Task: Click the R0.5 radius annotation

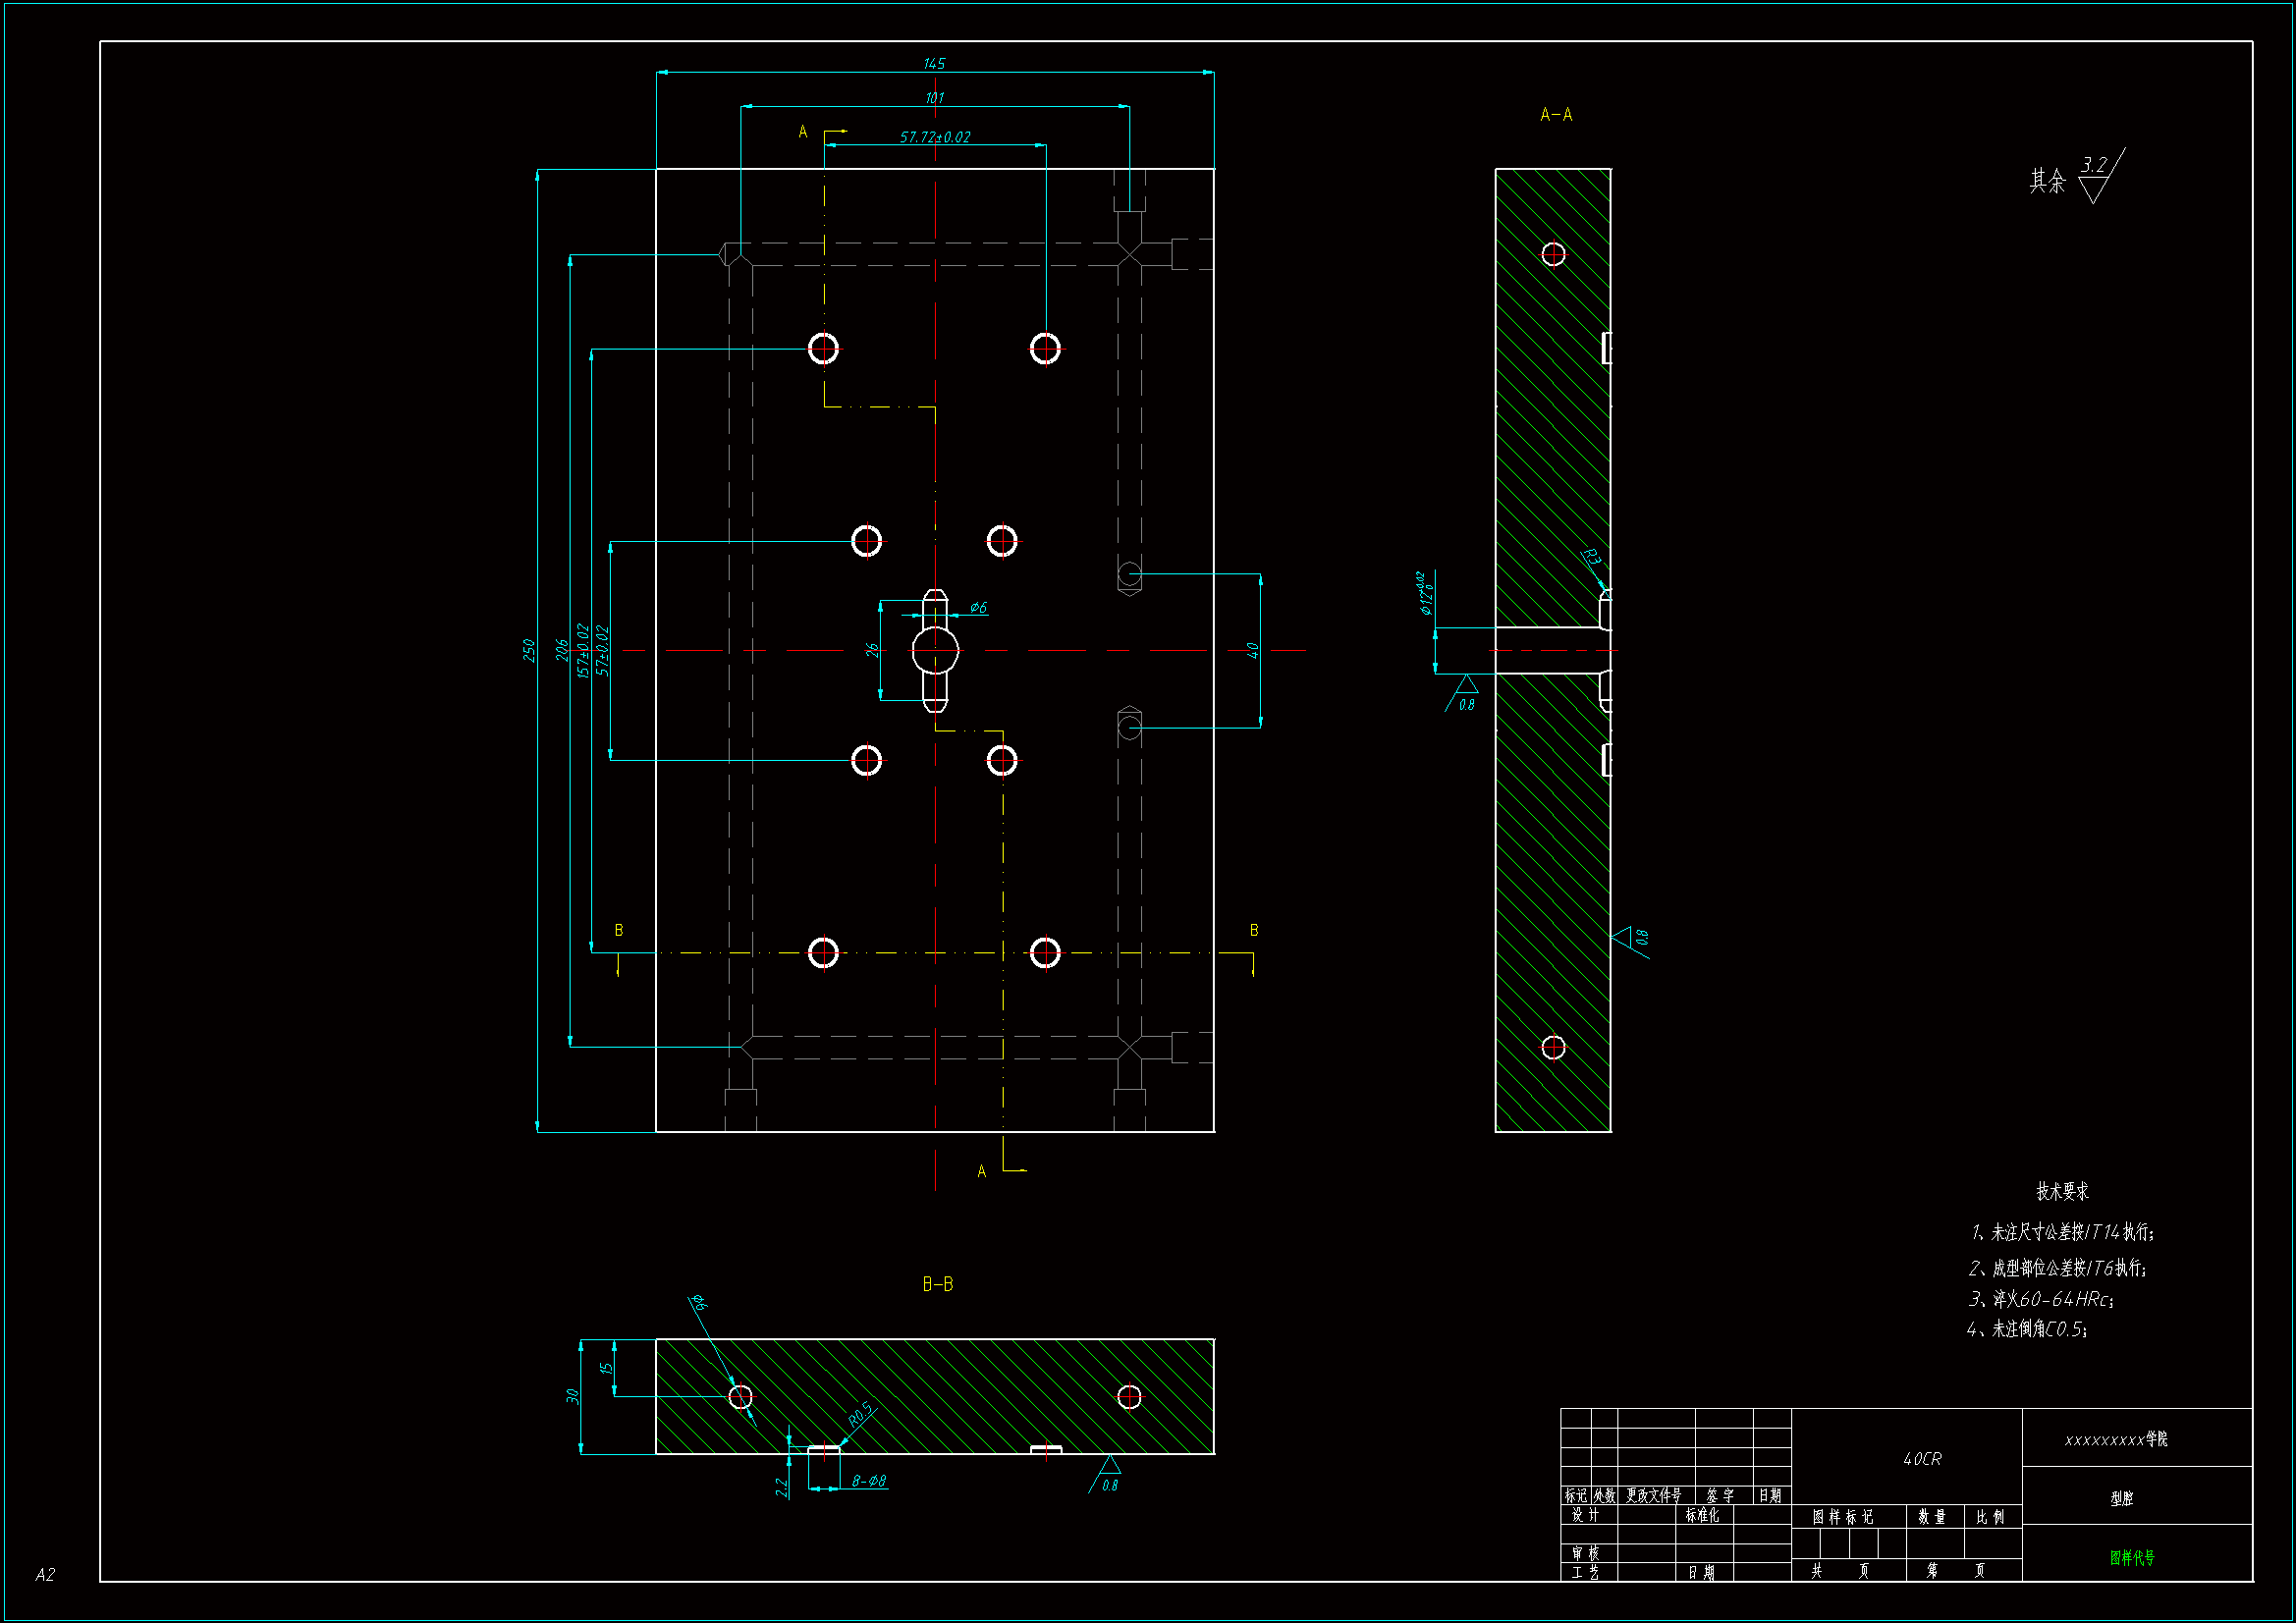Action: coord(860,1415)
